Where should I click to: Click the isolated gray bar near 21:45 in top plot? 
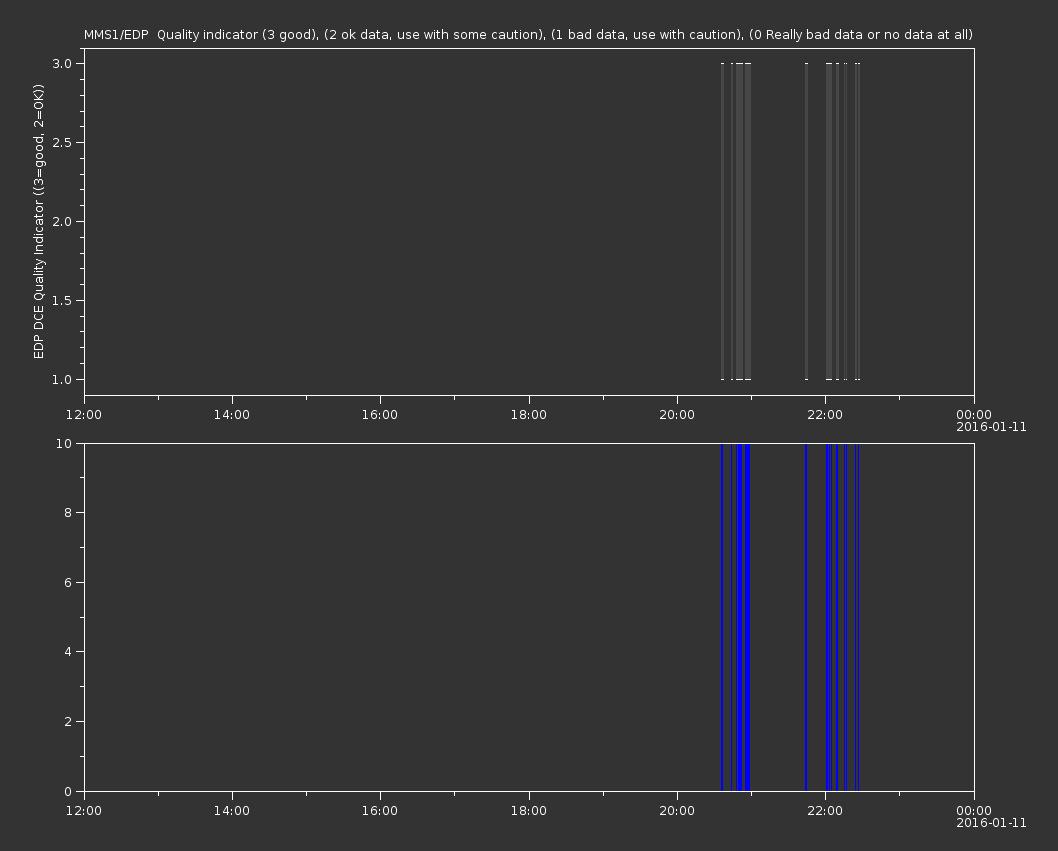coord(806,221)
